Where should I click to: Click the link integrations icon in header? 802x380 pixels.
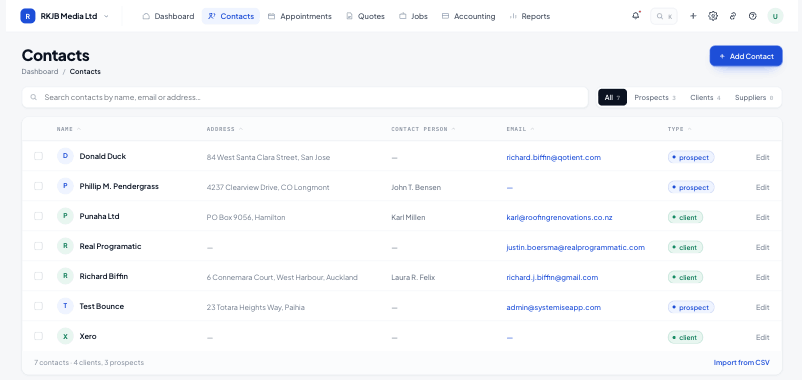(x=733, y=16)
